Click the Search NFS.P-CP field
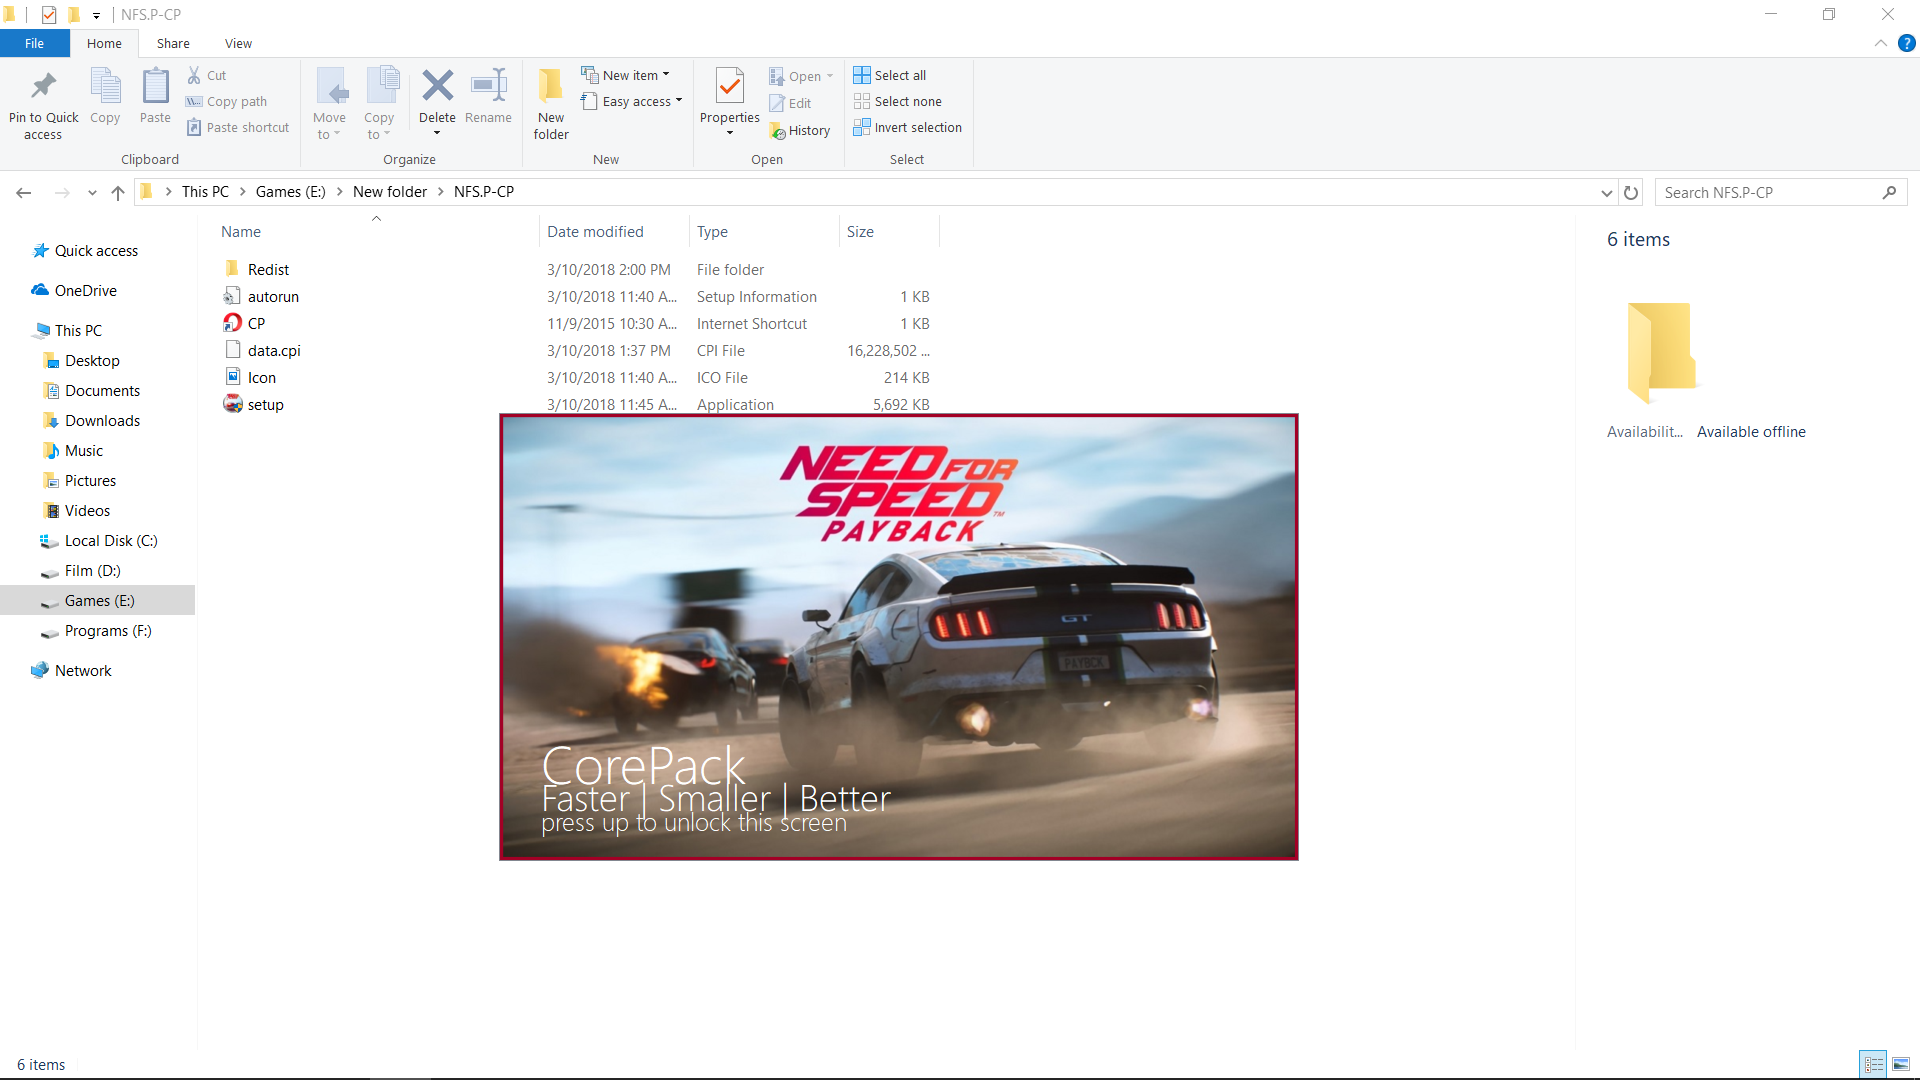This screenshot has height=1080, width=1920. point(1768,192)
